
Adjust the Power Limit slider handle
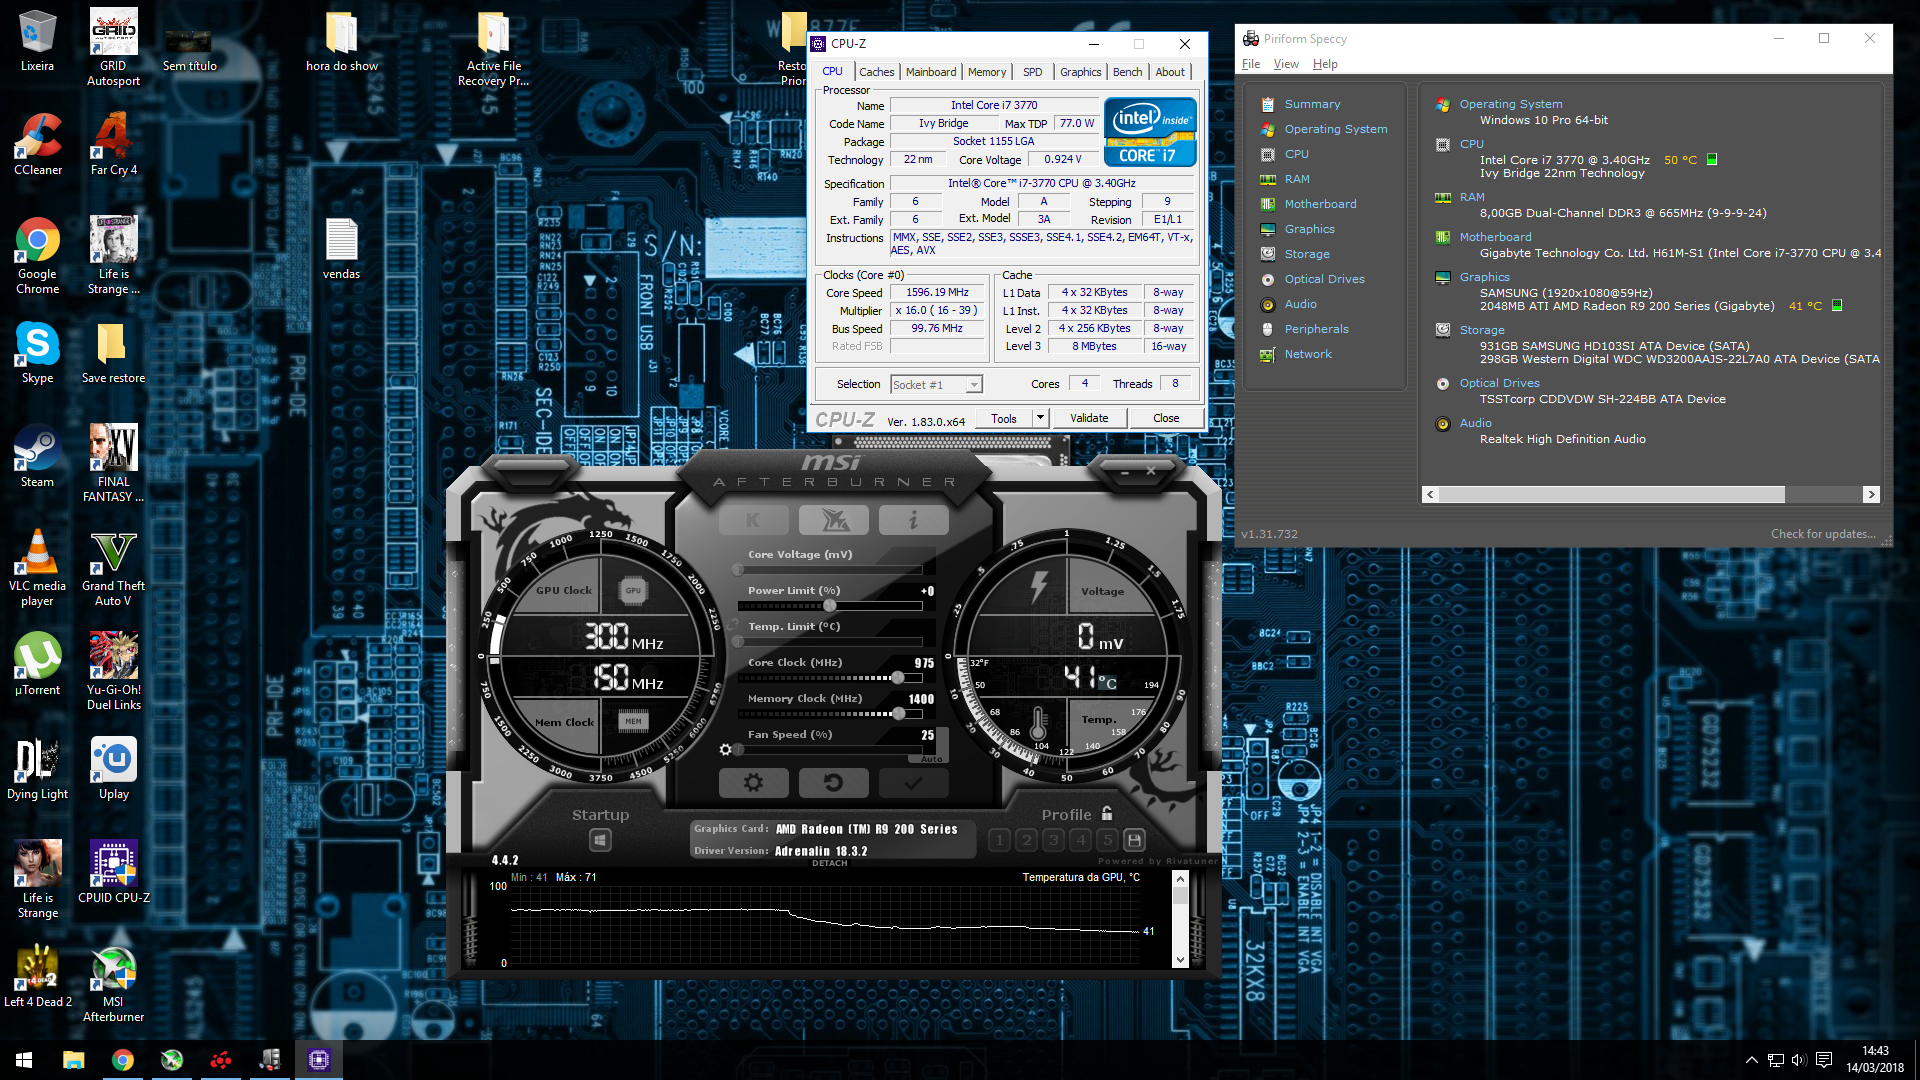click(x=830, y=605)
